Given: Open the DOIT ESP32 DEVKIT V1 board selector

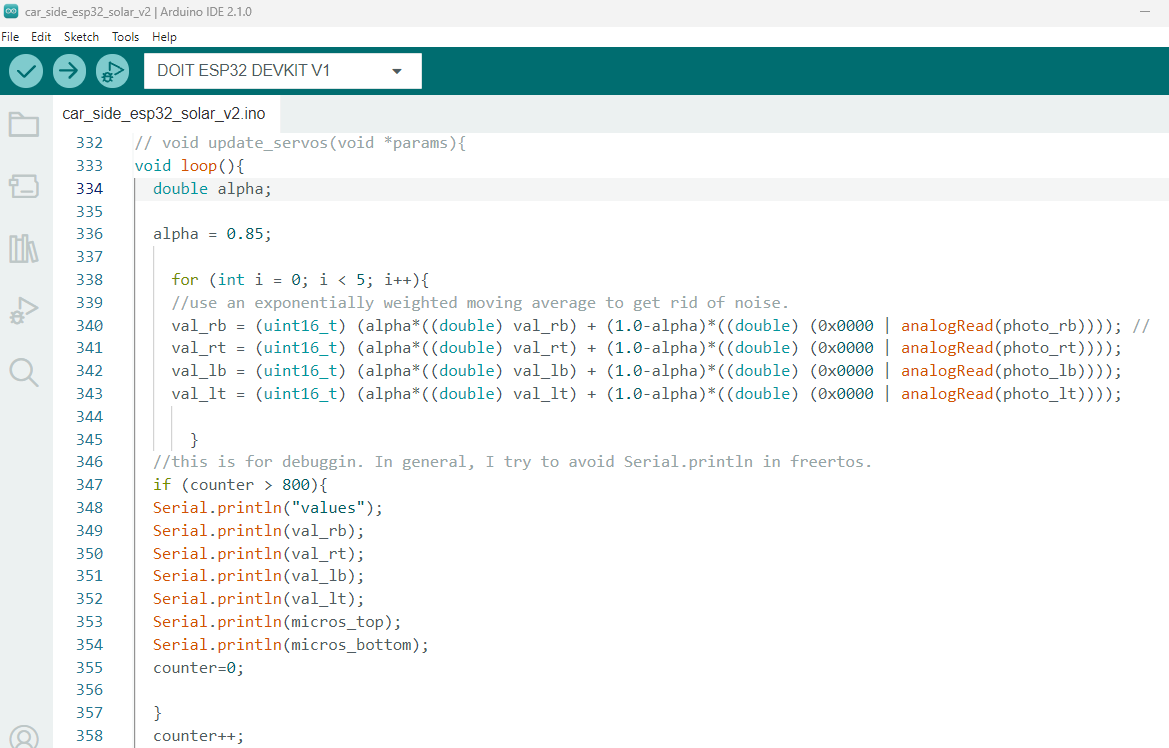Looking at the screenshot, I should [282, 70].
